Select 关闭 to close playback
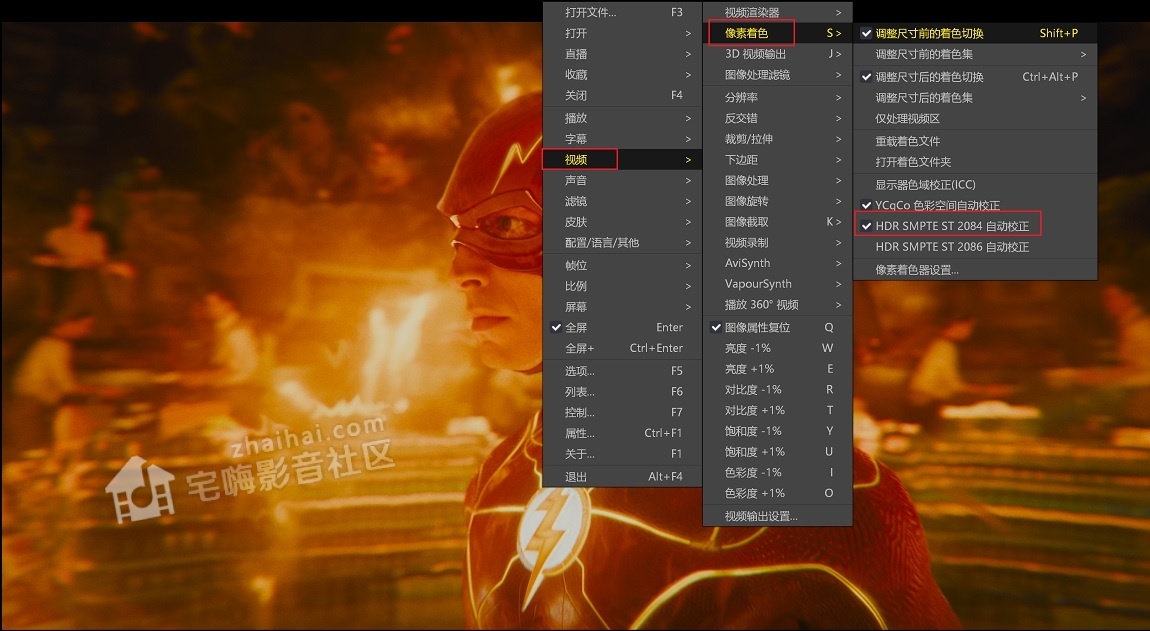This screenshot has height=631, width=1150. click(x=623, y=95)
